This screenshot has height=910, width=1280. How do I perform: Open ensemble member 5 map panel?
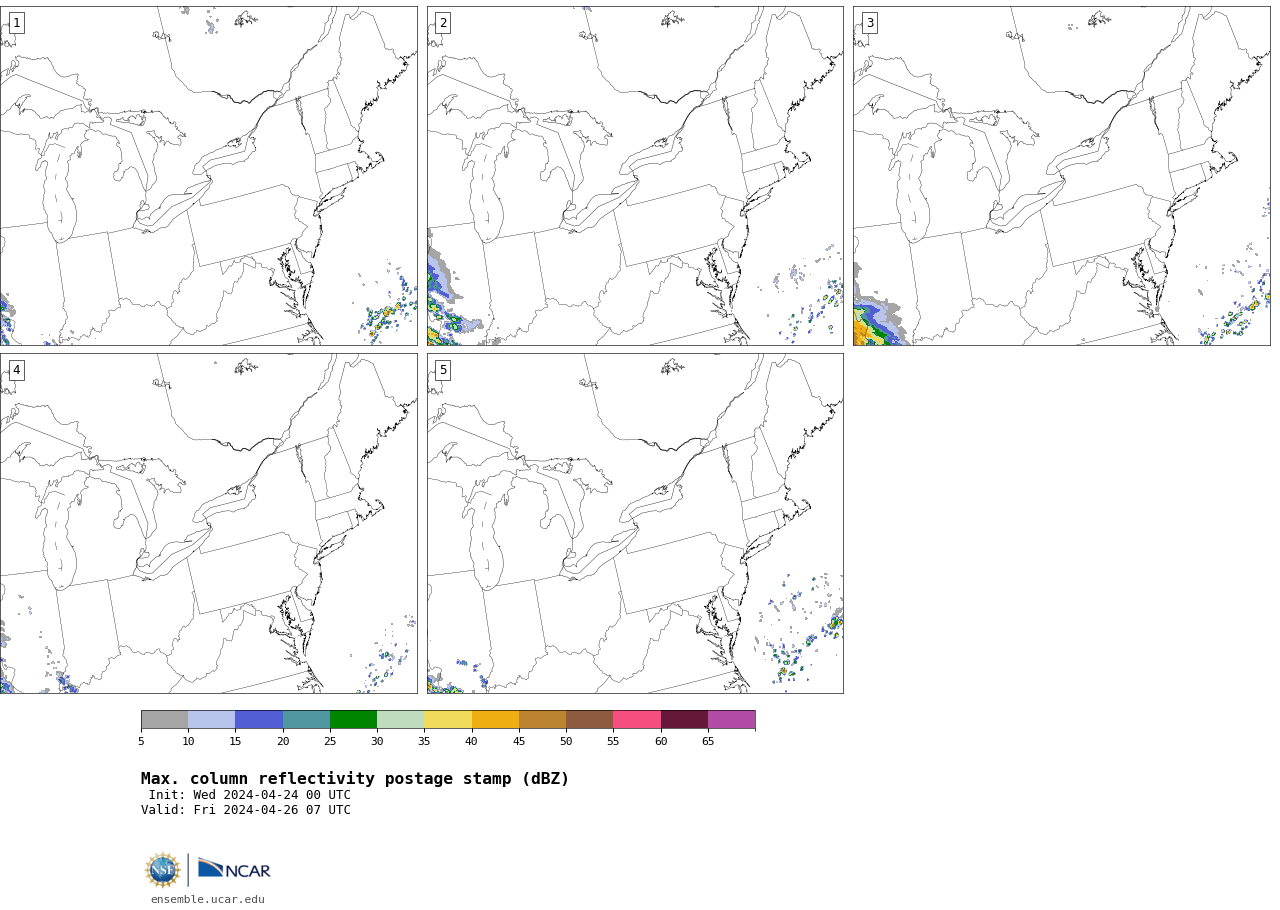coord(635,523)
